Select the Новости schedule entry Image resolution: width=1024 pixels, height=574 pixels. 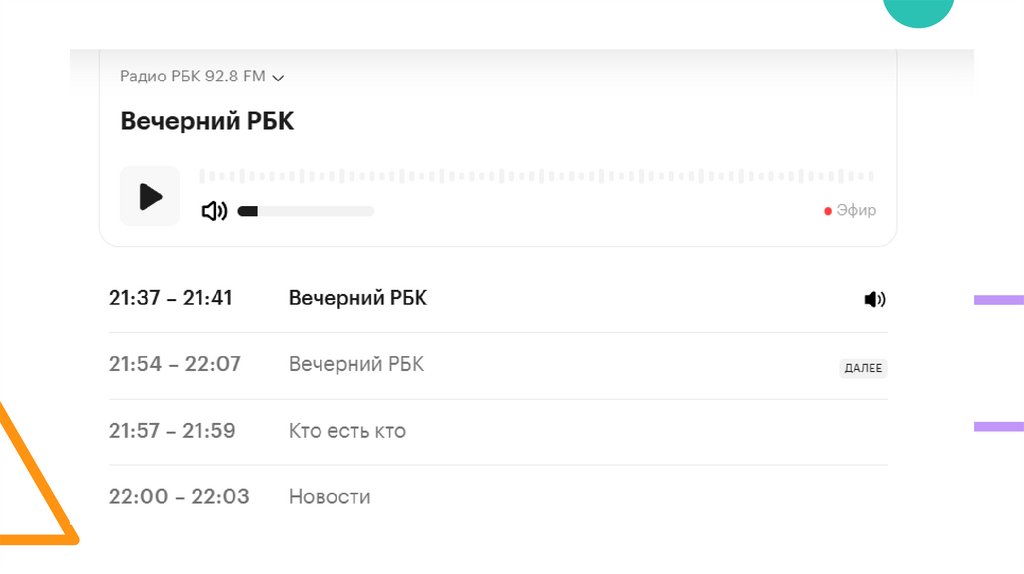click(x=329, y=496)
